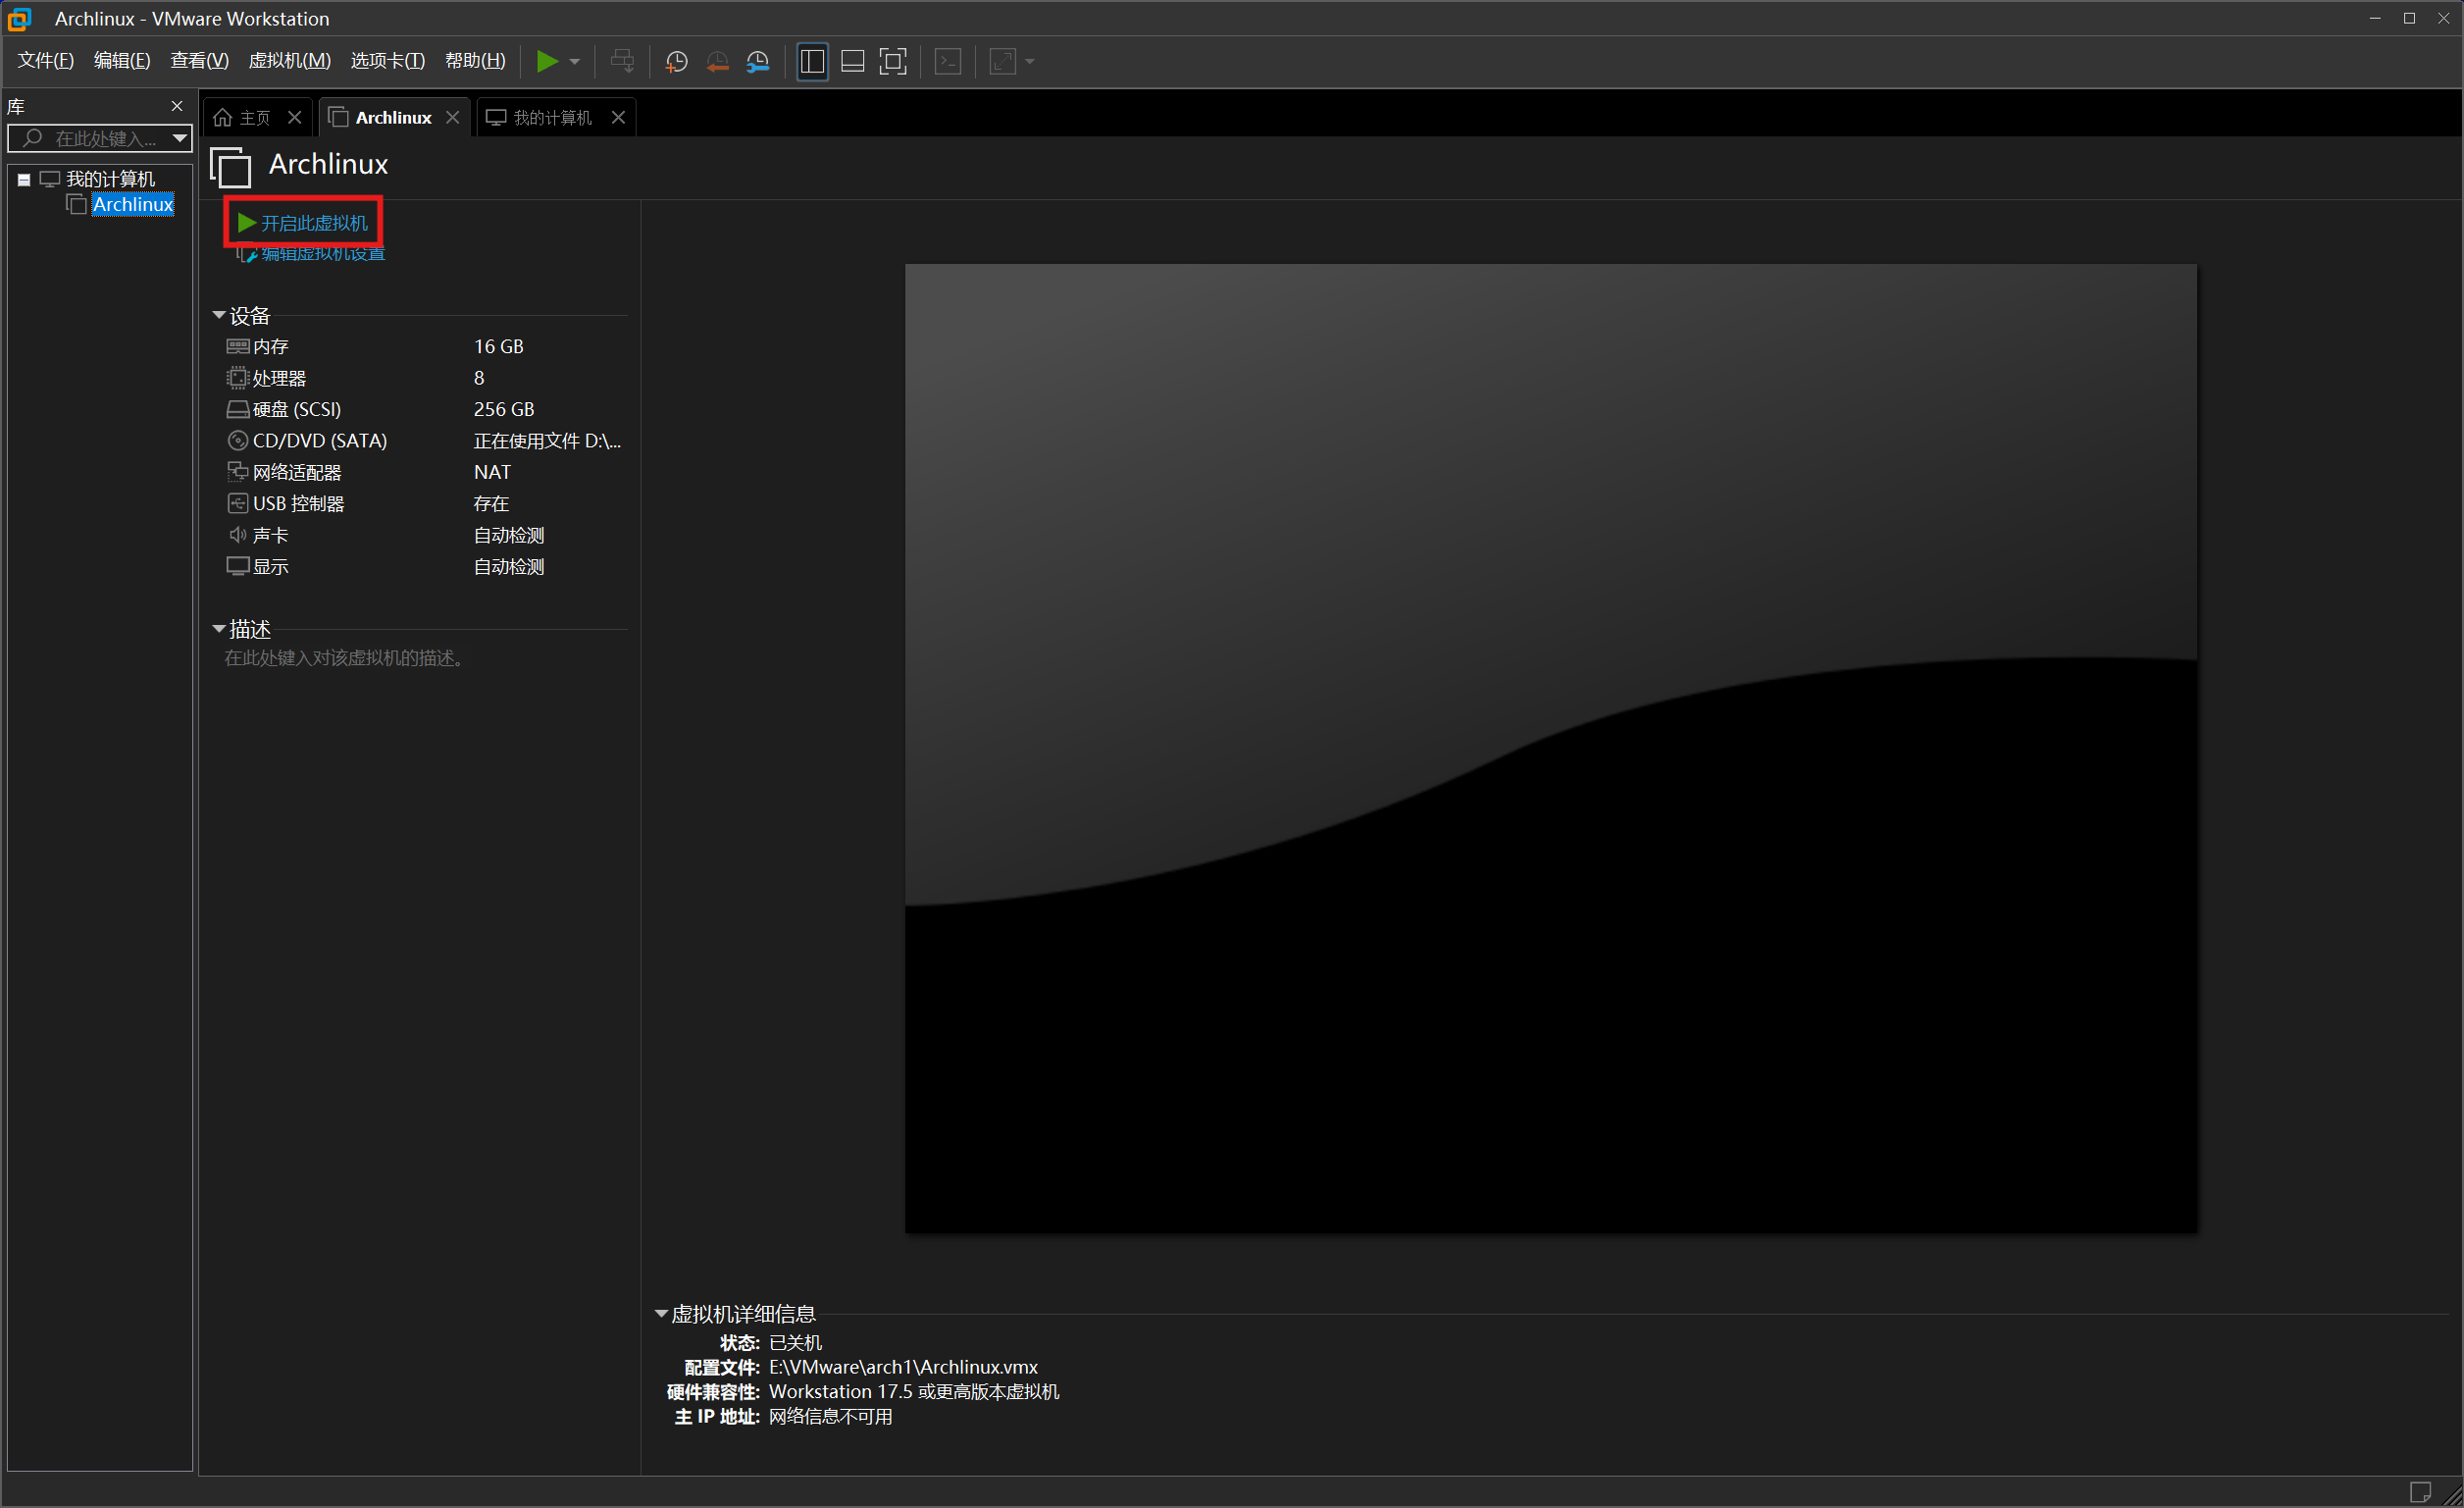Toggle the library sidebar view icon

pos(812,62)
